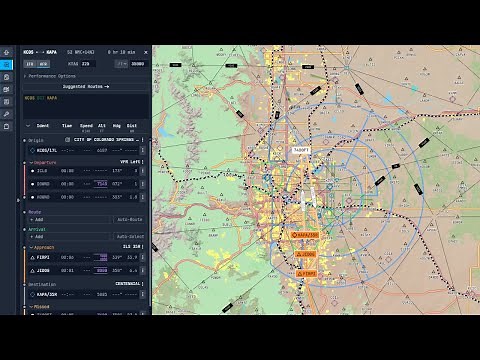The height and width of the screenshot is (360, 480).
Task: Click the flight plan list scrollbar
Action: tap(150, 223)
